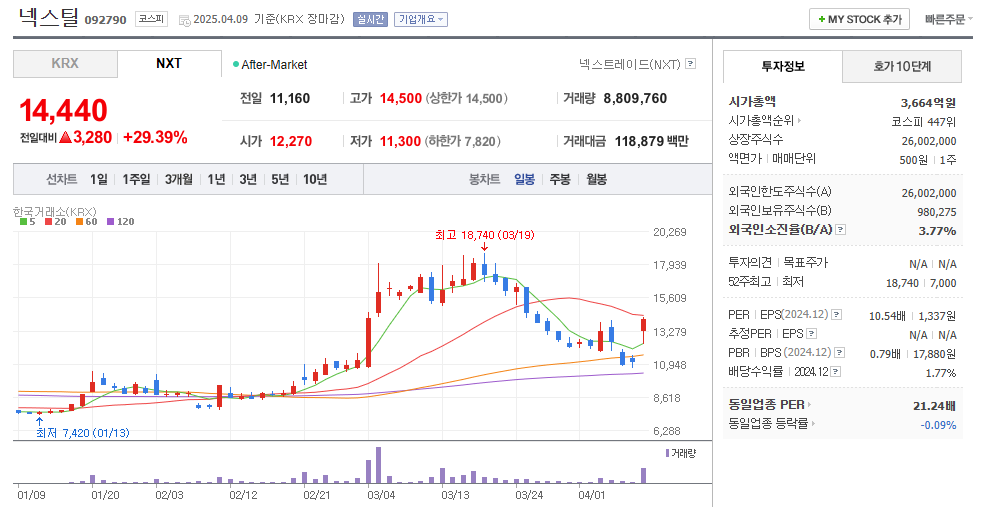Click the orange 60-day moving average legend swatch
This screenshot has width=981, height=507.
click(x=79, y=222)
